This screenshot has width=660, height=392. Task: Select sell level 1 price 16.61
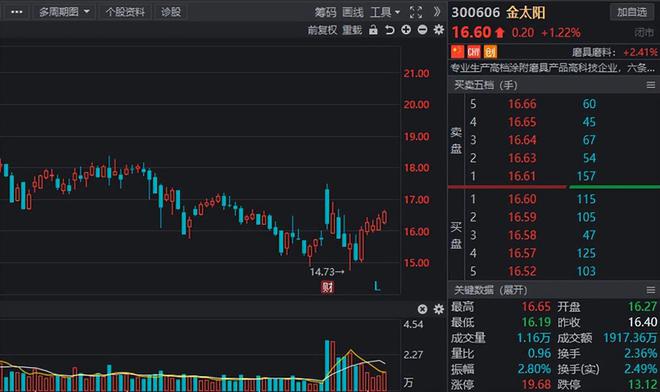tap(522, 176)
